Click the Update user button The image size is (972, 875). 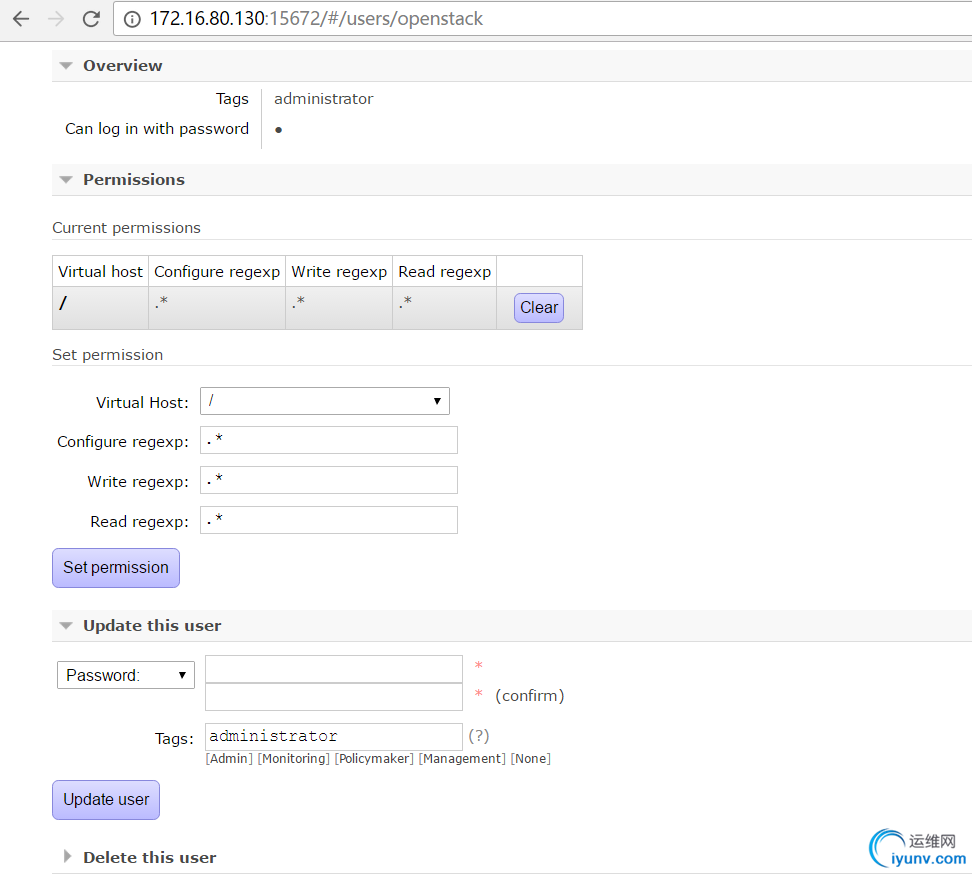tap(106, 799)
